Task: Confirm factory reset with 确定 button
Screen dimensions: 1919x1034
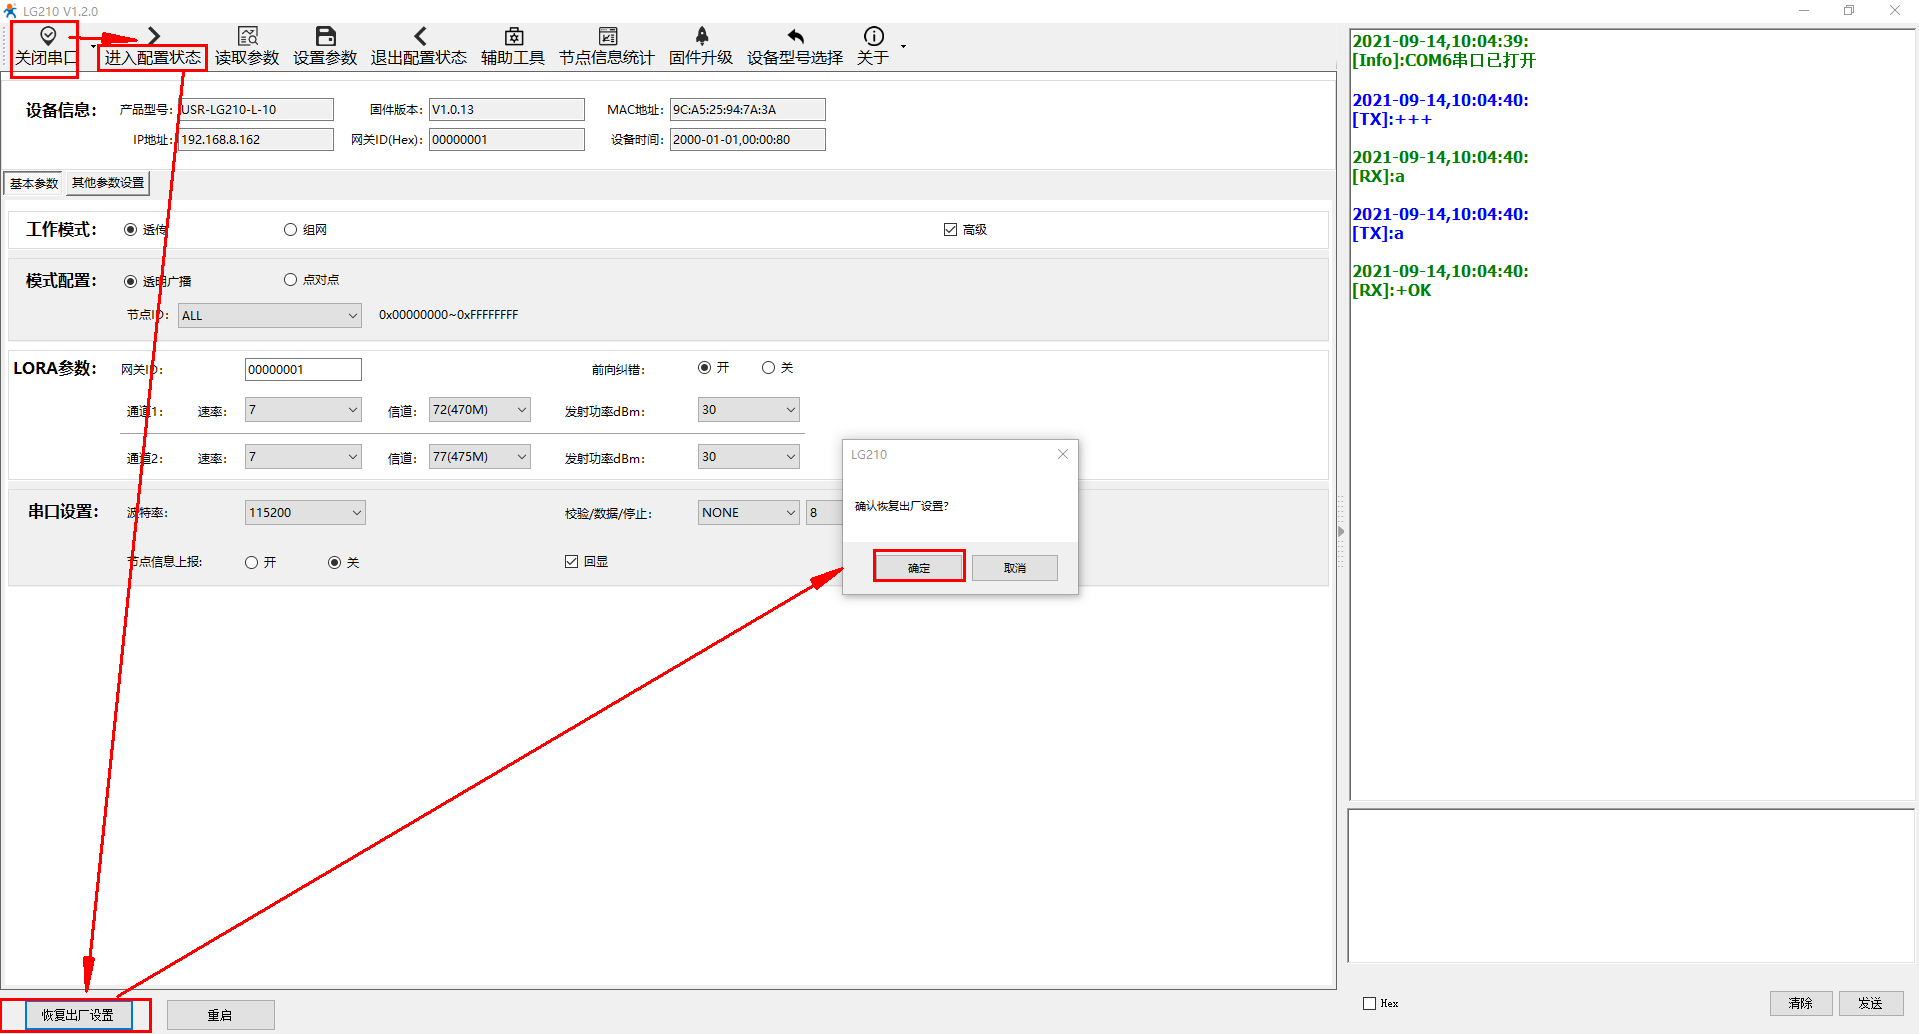Action: point(919,567)
